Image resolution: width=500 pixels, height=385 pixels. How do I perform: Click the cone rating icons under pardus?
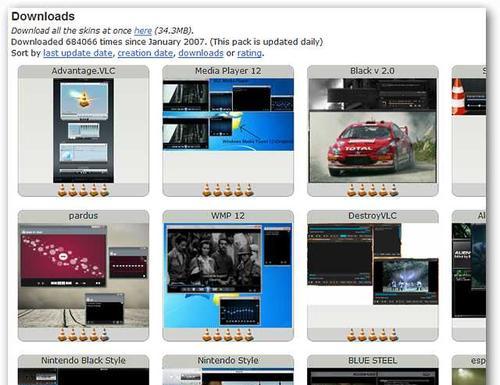(x=83, y=335)
